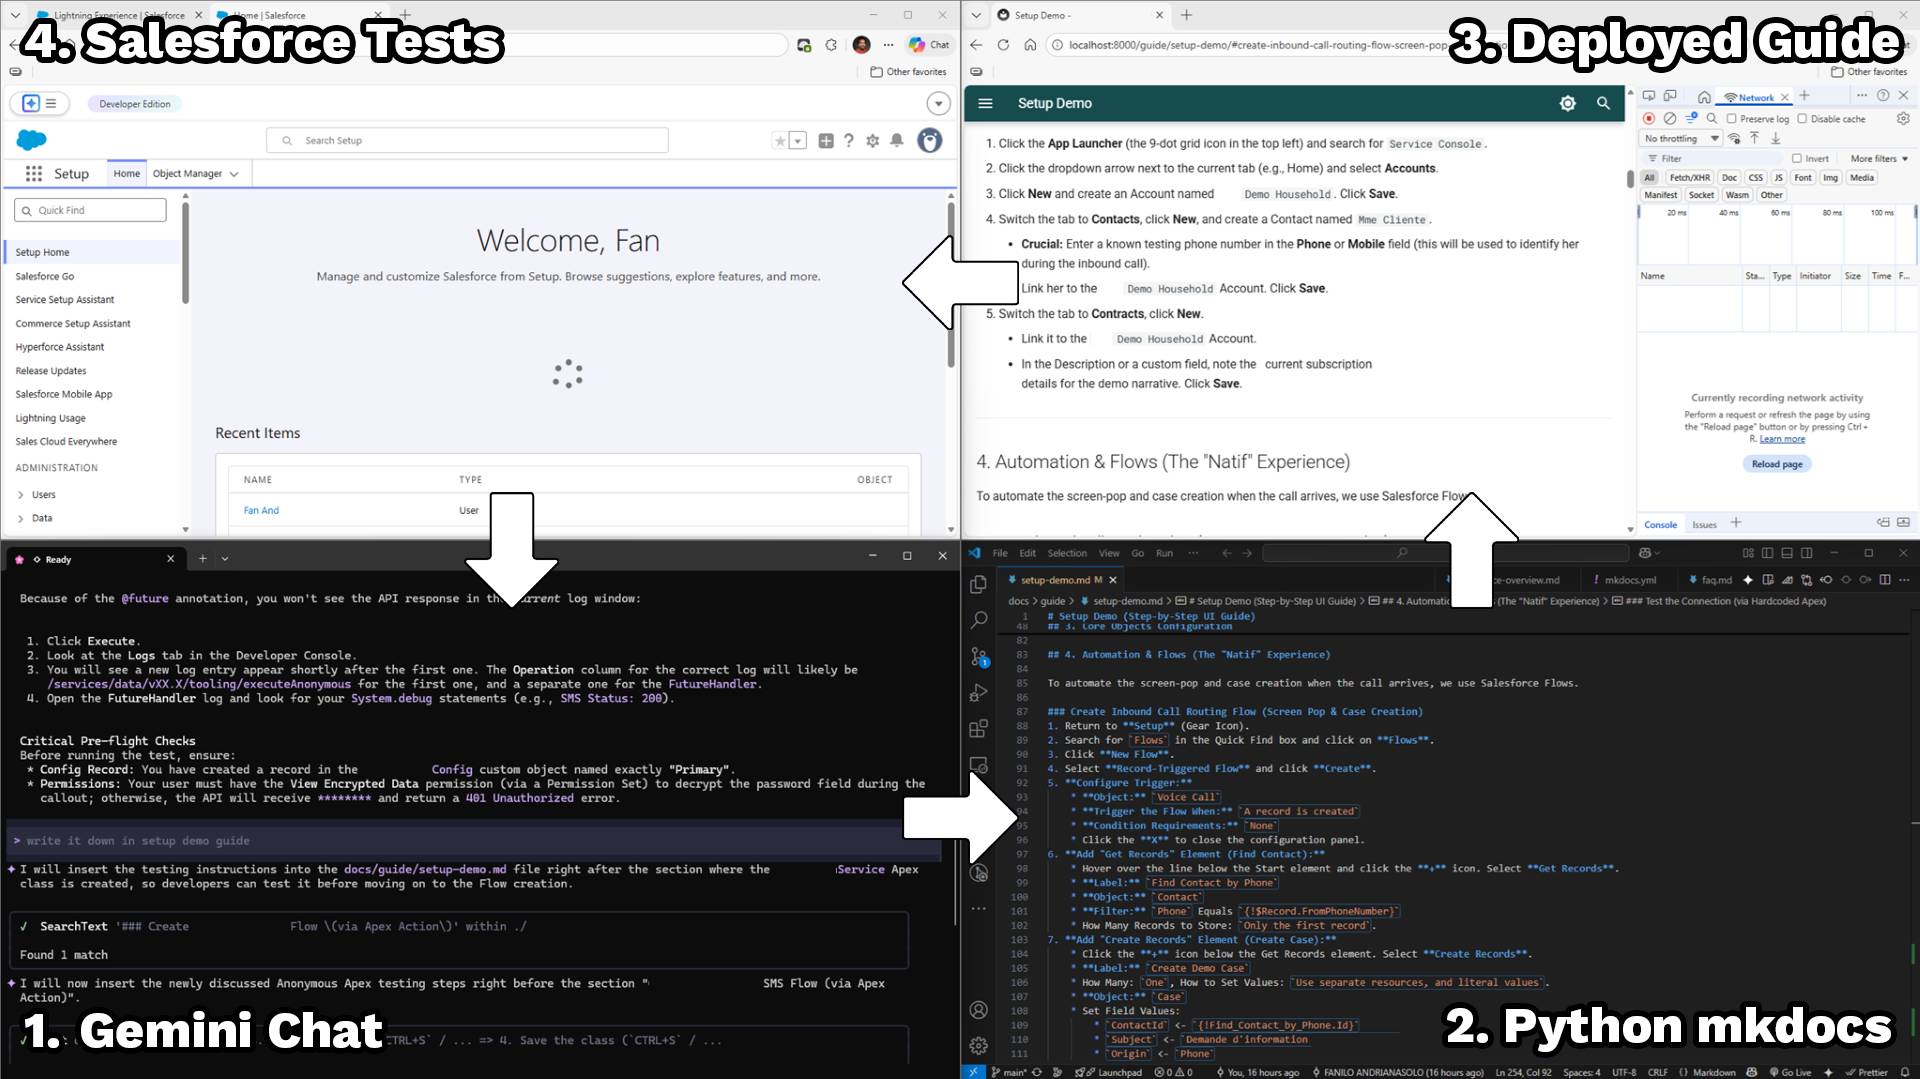Clear the network log in DevTools
1920x1079 pixels.
(x=1670, y=118)
